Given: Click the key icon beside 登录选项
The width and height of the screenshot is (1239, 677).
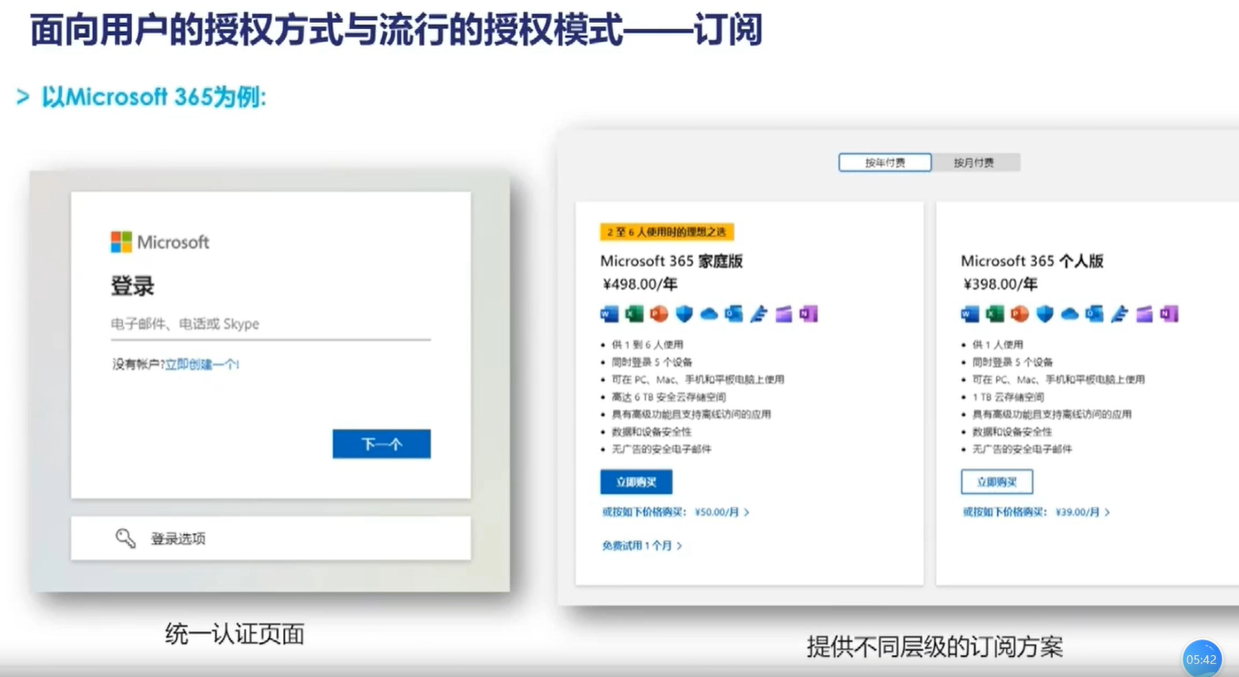Looking at the screenshot, I should pyautogui.click(x=125, y=538).
